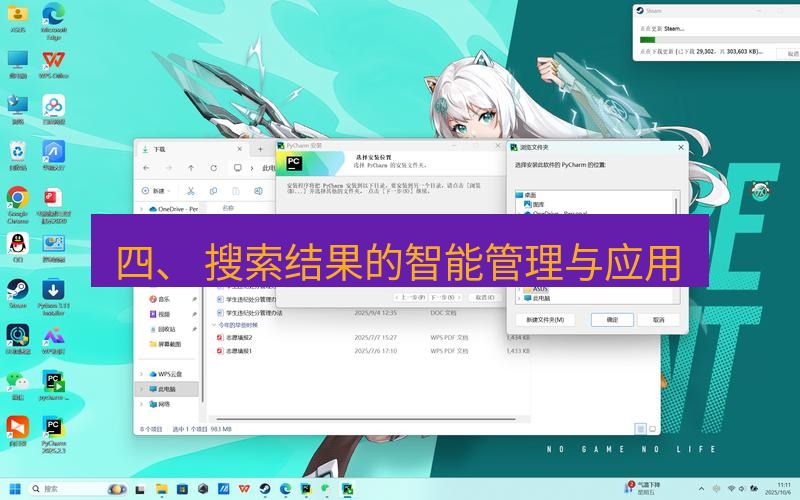Click 取消 in the browse folder dialog
Image resolution: width=800 pixels, height=500 pixels.
pos(659,320)
